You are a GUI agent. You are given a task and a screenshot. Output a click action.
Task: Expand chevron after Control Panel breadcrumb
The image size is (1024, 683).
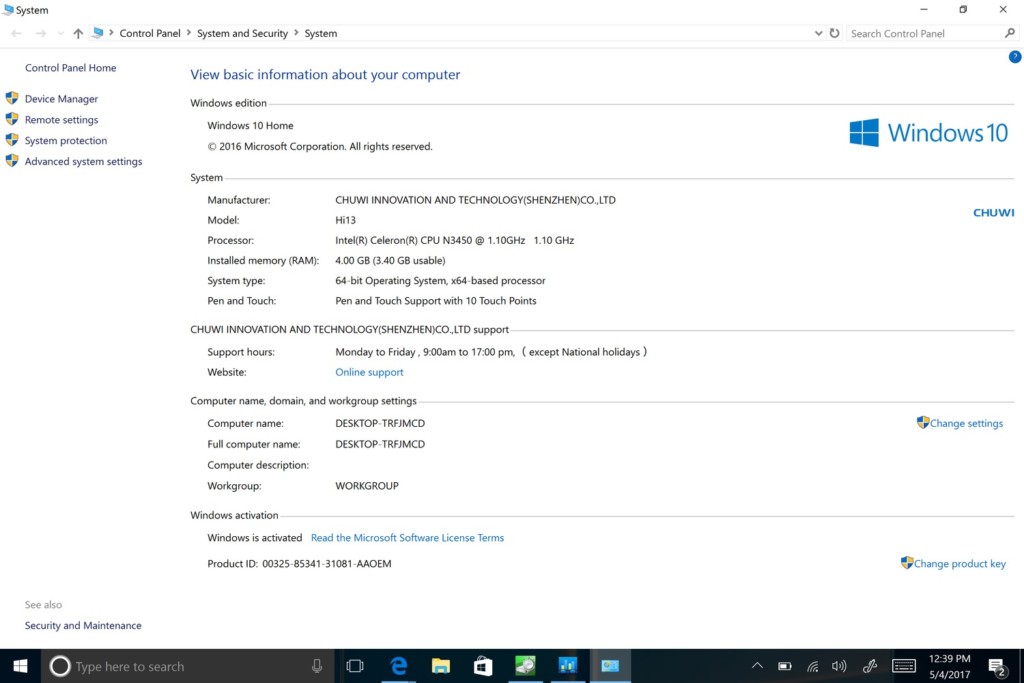(189, 33)
